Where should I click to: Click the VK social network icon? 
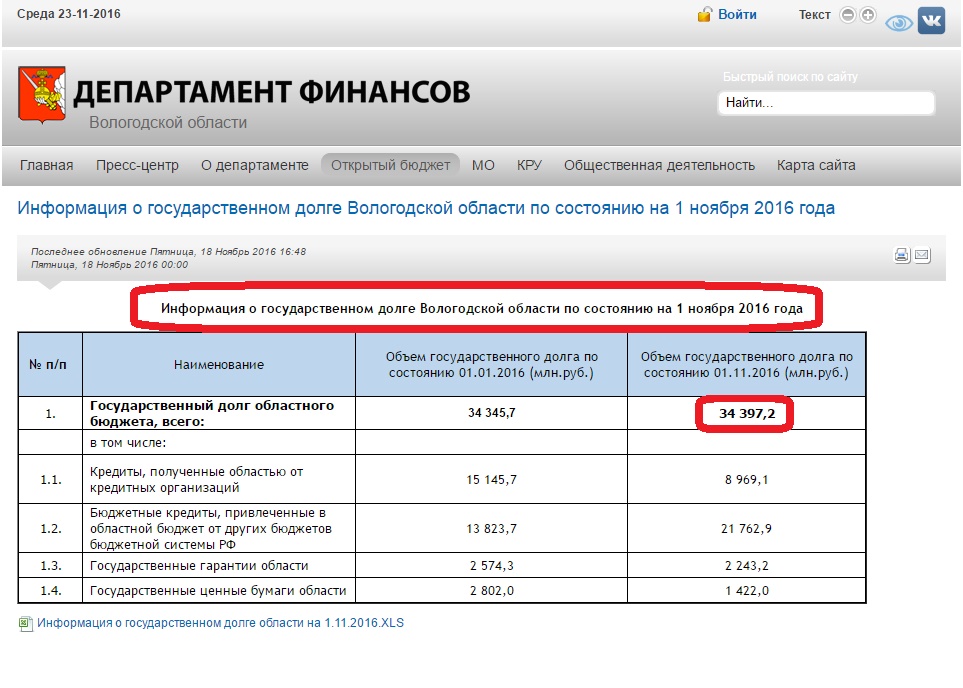pyautogui.click(x=931, y=20)
